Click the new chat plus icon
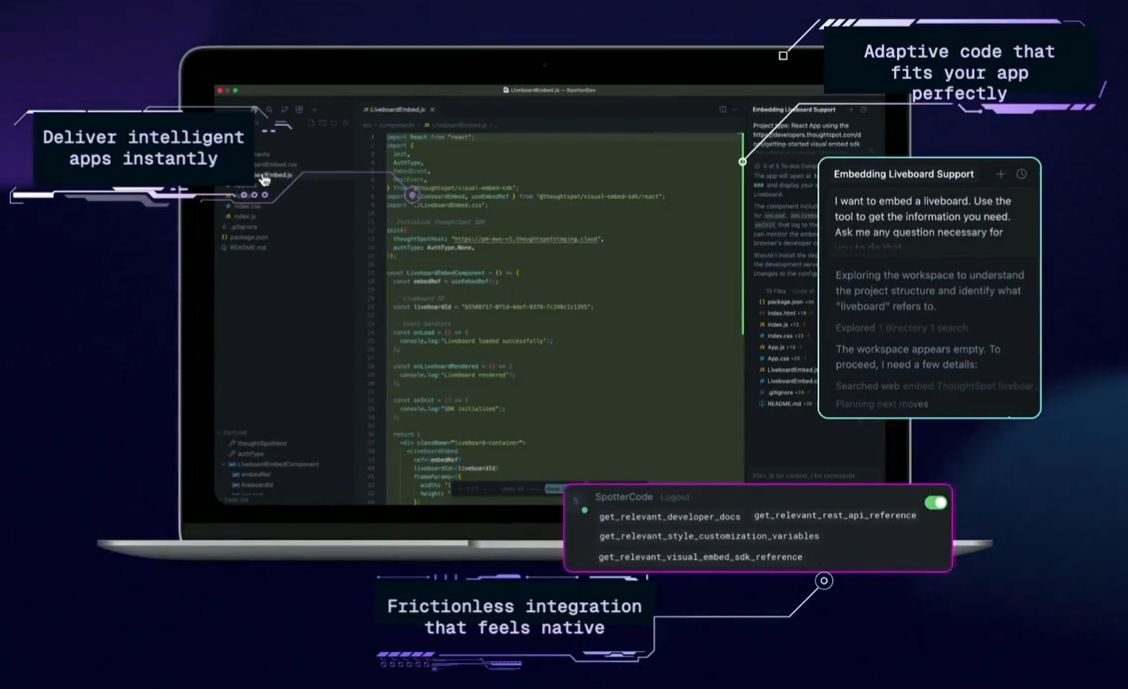The height and width of the screenshot is (689, 1128). (x=1000, y=174)
